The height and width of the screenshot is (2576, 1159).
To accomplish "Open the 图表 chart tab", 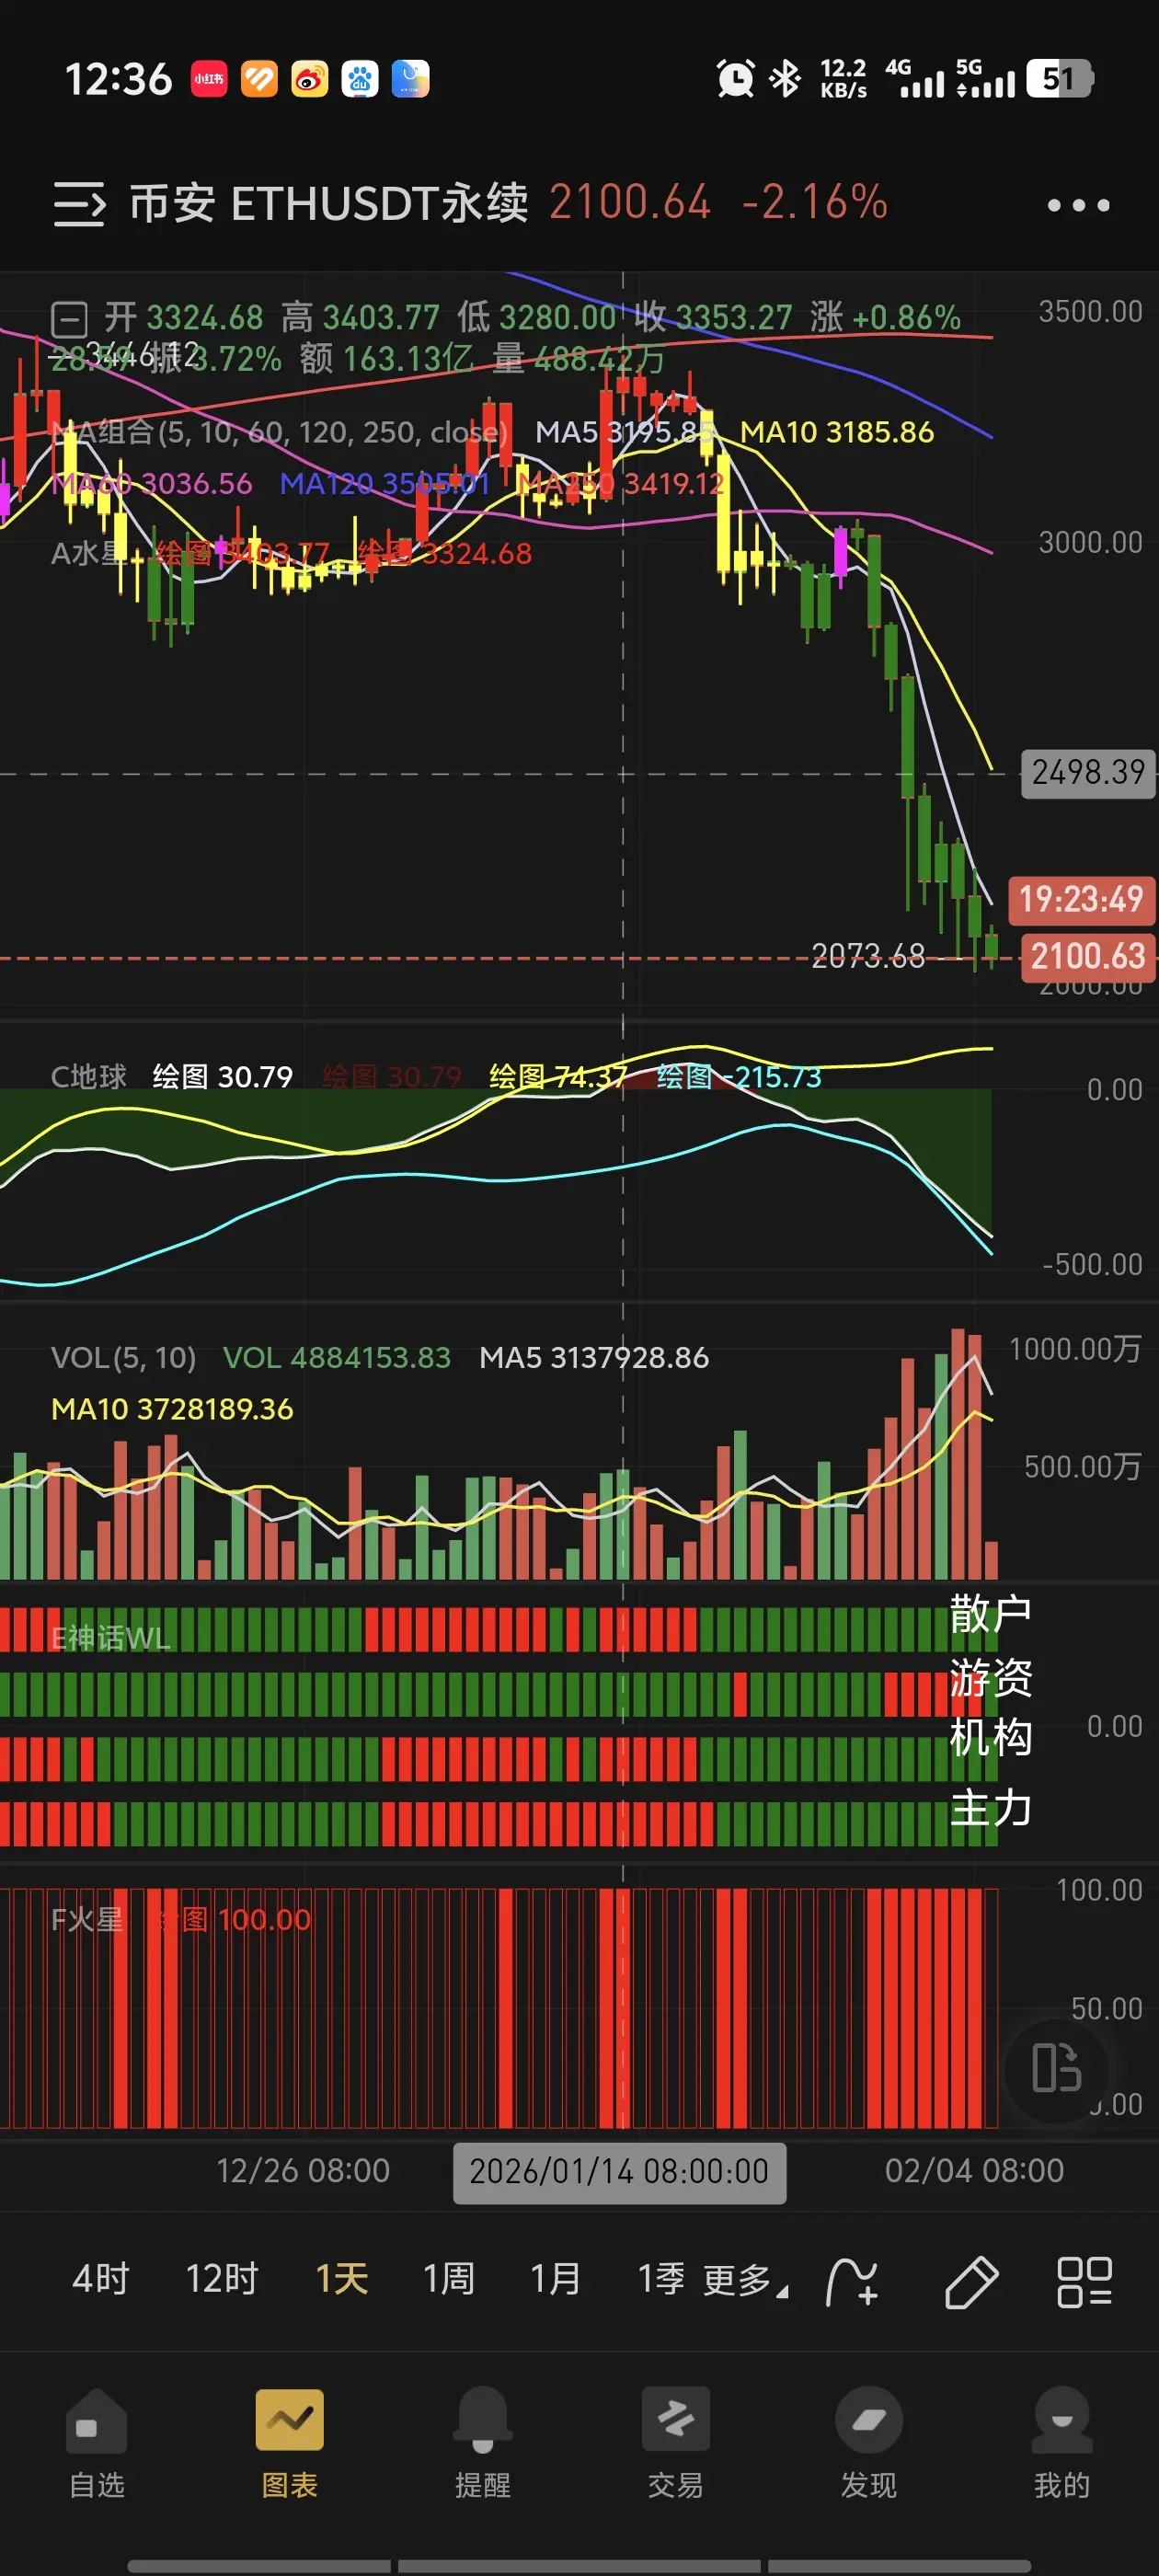I will [290, 2441].
